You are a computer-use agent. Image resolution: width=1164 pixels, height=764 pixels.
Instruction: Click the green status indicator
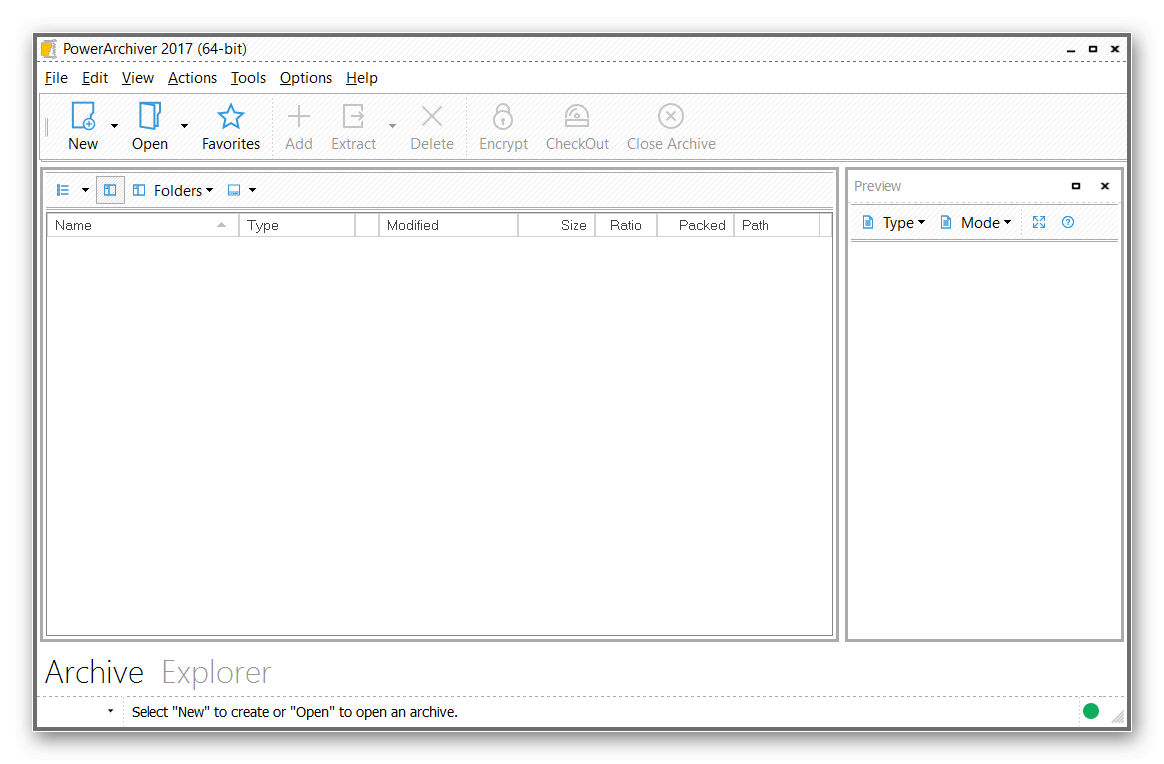click(x=1091, y=712)
